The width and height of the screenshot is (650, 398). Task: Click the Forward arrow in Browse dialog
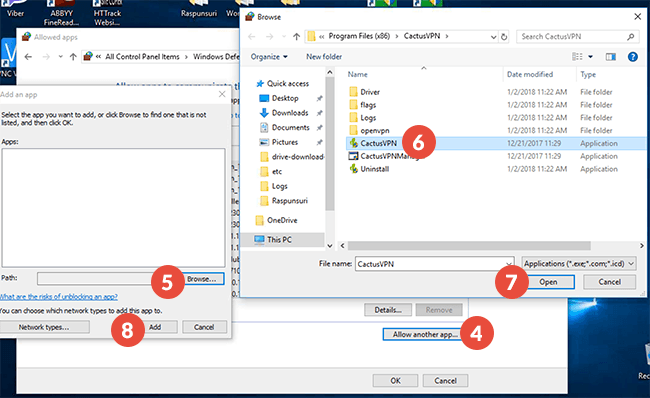pyautogui.click(x=269, y=36)
